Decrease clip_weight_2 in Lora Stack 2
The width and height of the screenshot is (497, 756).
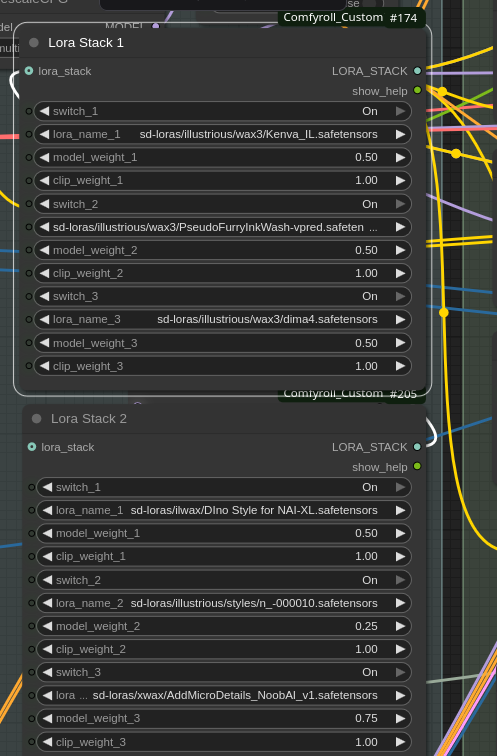[47, 649]
